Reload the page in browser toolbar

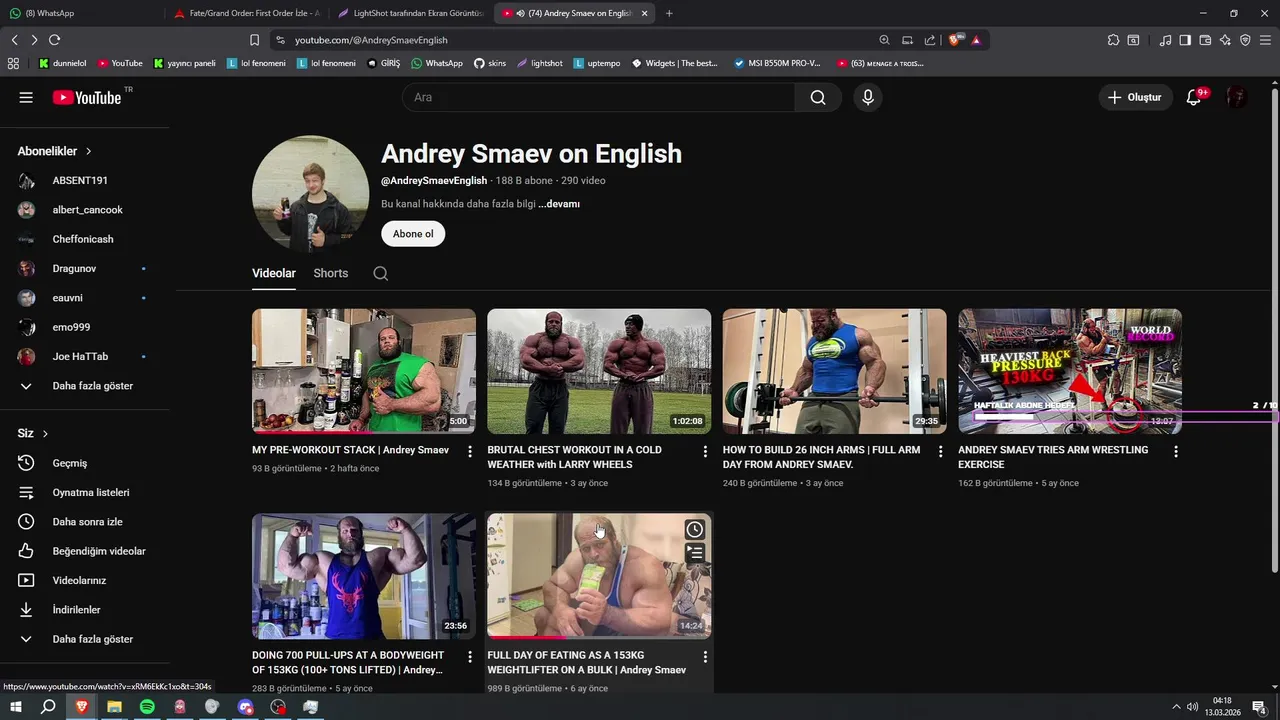[54, 40]
